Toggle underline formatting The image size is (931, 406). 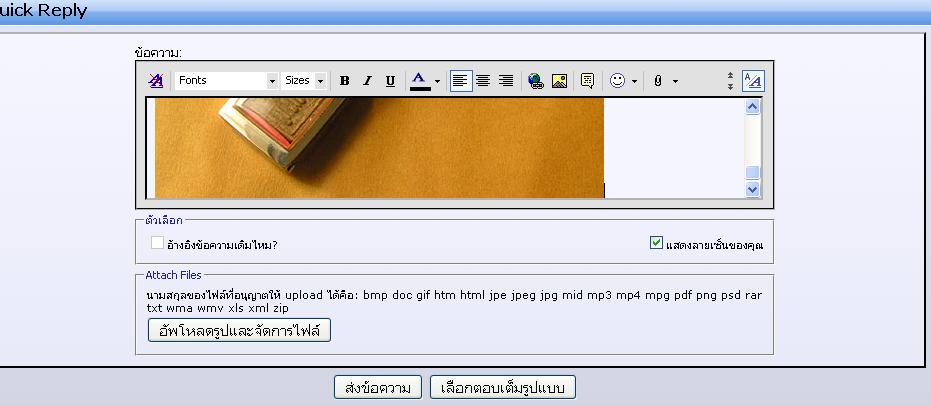[390, 81]
